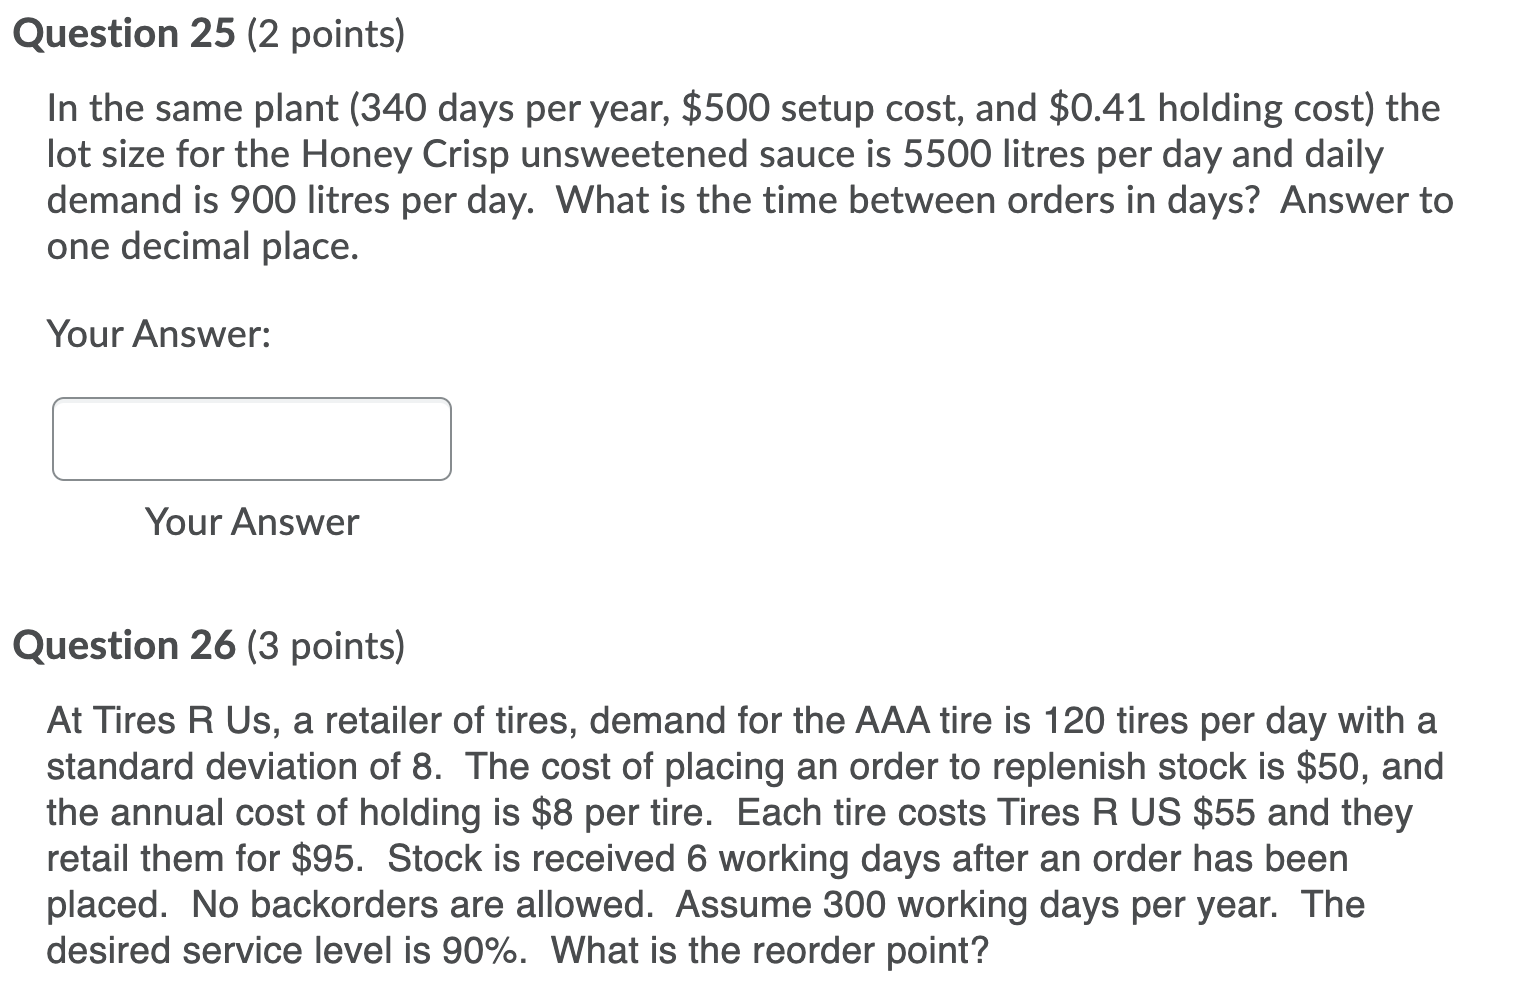The width and height of the screenshot is (1530, 998).
Task: Click the border of the answer entry box
Action: point(250,400)
